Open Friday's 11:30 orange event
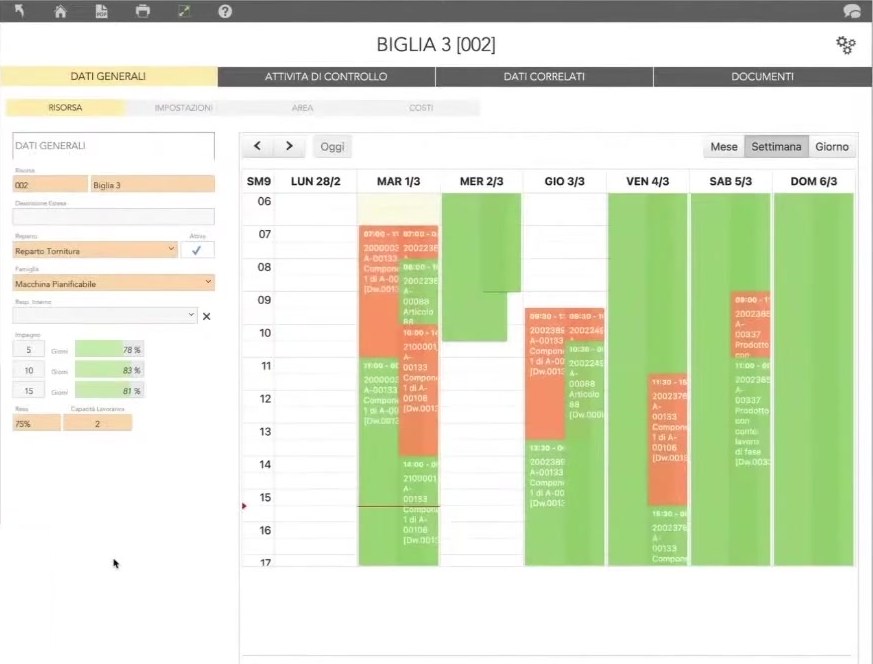Image resolution: width=873 pixels, height=664 pixels. pyautogui.click(x=668, y=439)
